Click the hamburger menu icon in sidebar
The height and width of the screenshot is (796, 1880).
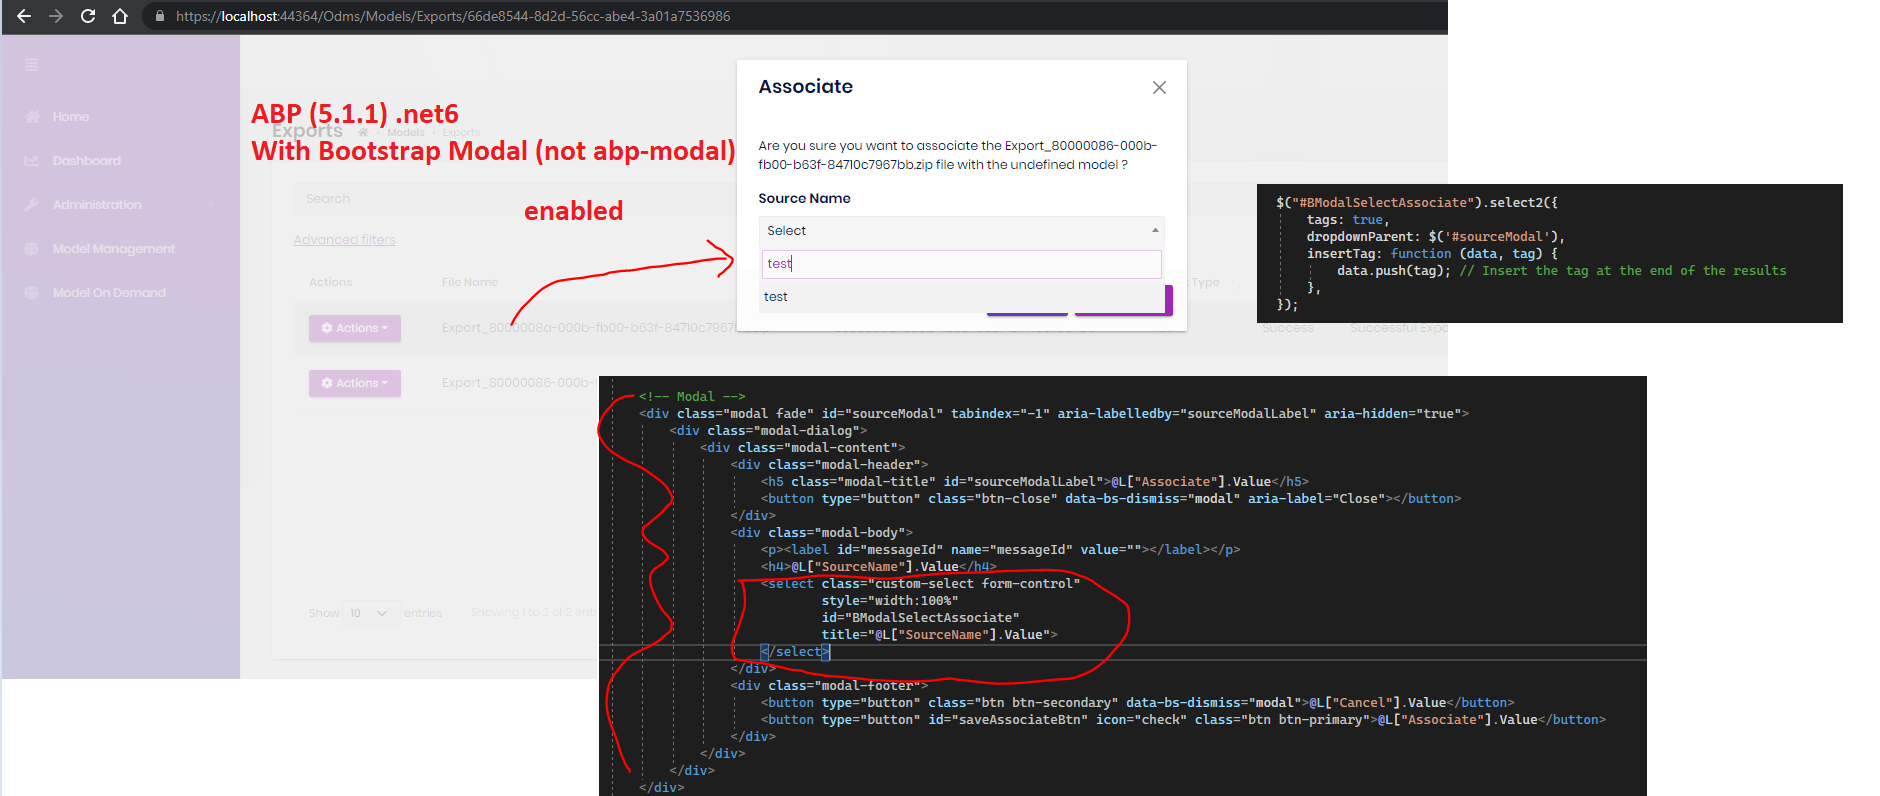click(32, 65)
